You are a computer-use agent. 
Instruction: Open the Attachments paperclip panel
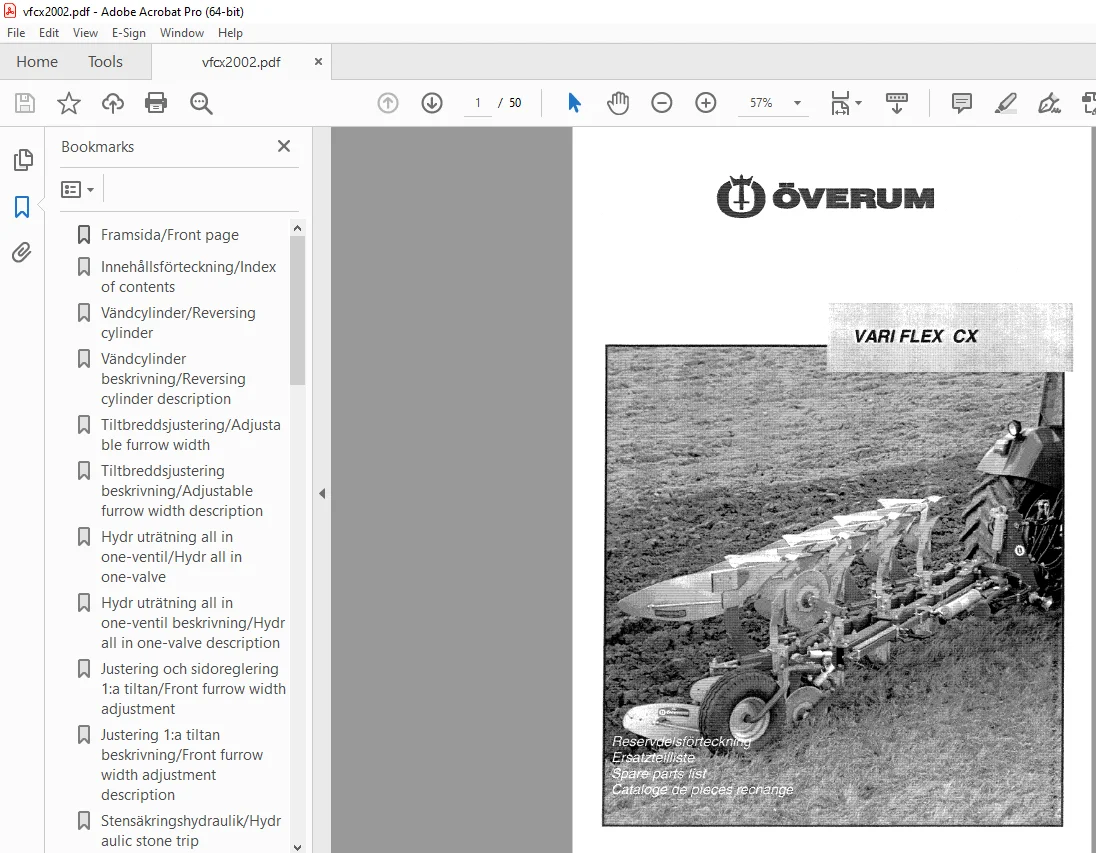[x=22, y=252]
